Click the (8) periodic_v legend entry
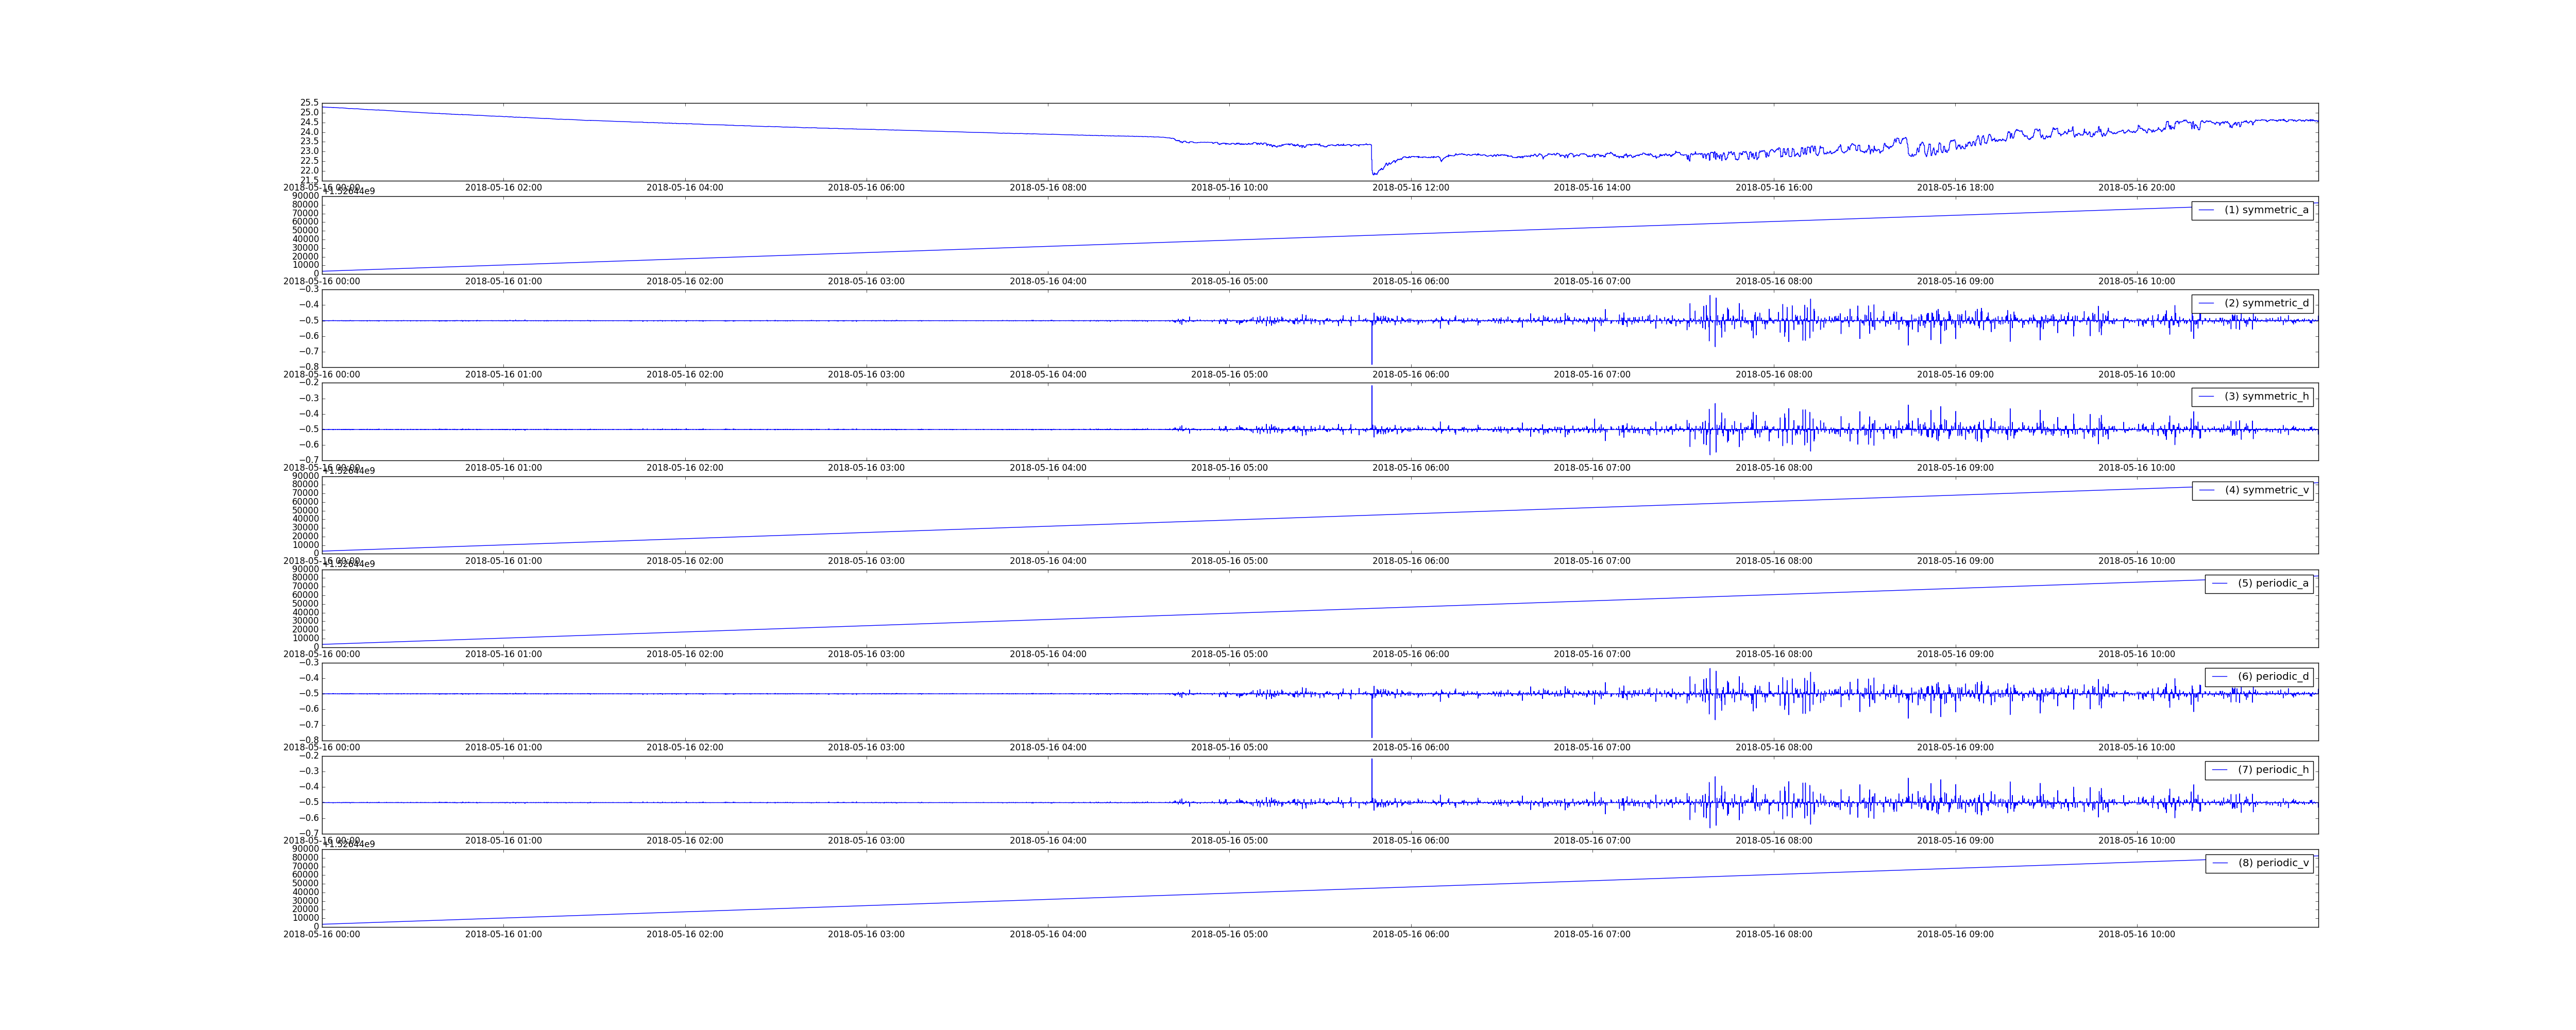 [x=2259, y=863]
